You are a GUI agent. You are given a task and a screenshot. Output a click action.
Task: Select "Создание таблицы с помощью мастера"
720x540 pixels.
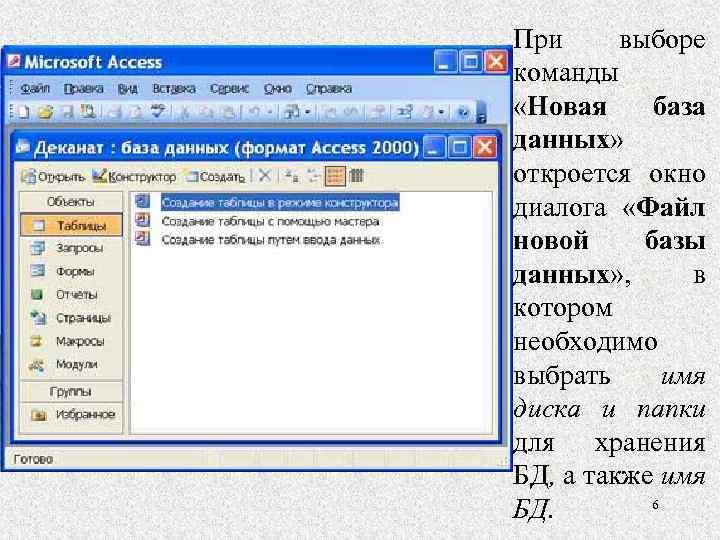(270, 221)
